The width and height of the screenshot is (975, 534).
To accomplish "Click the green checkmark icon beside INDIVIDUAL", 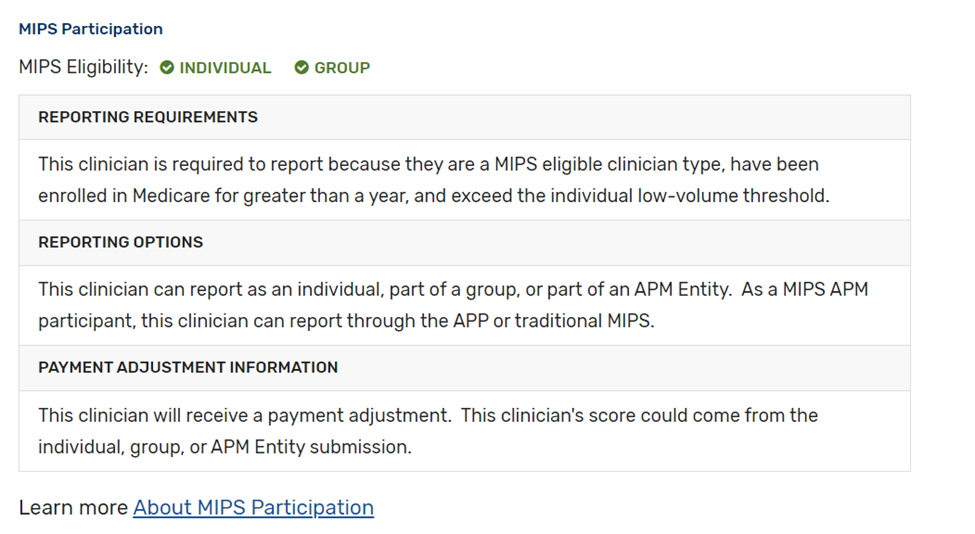I will click(x=167, y=68).
